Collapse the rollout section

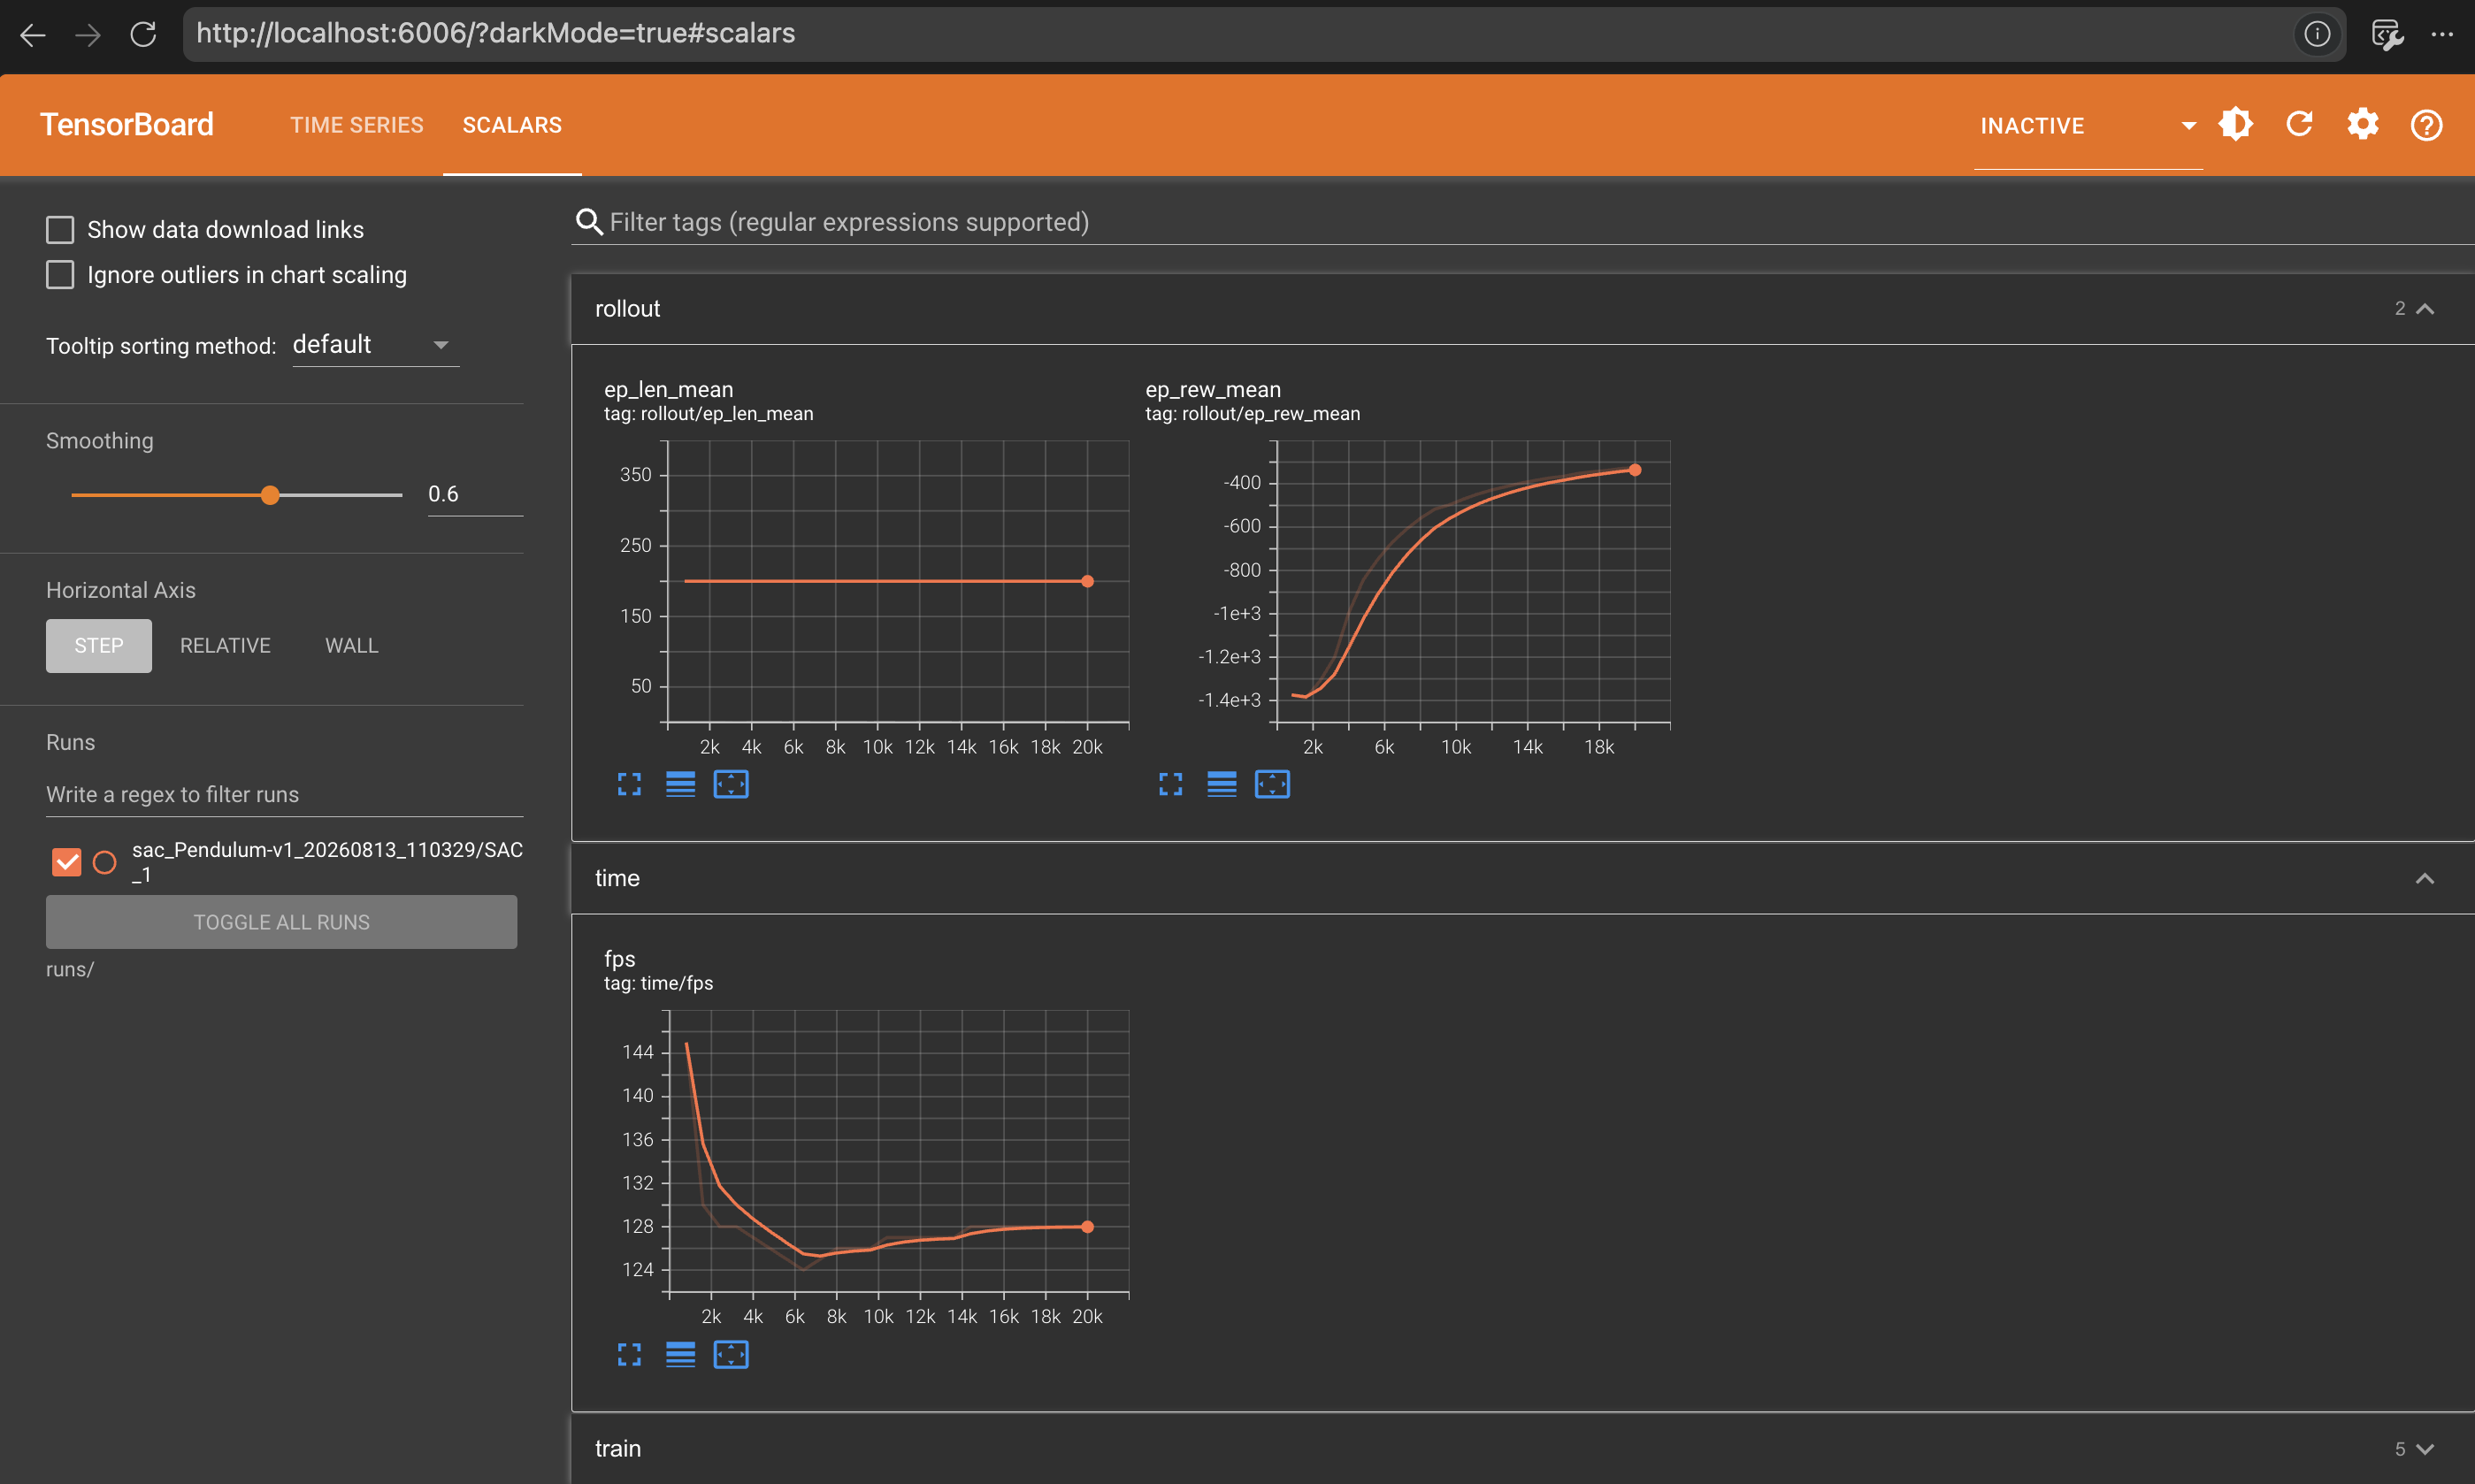2424,309
